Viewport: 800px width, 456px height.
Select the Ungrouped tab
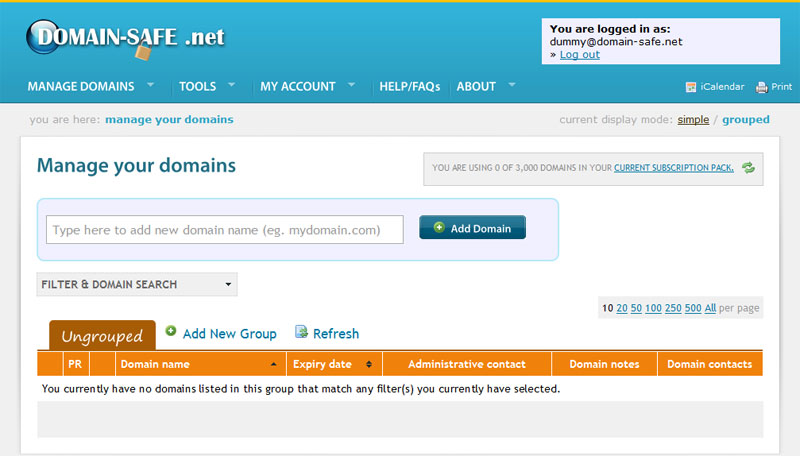(x=102, y=336)
